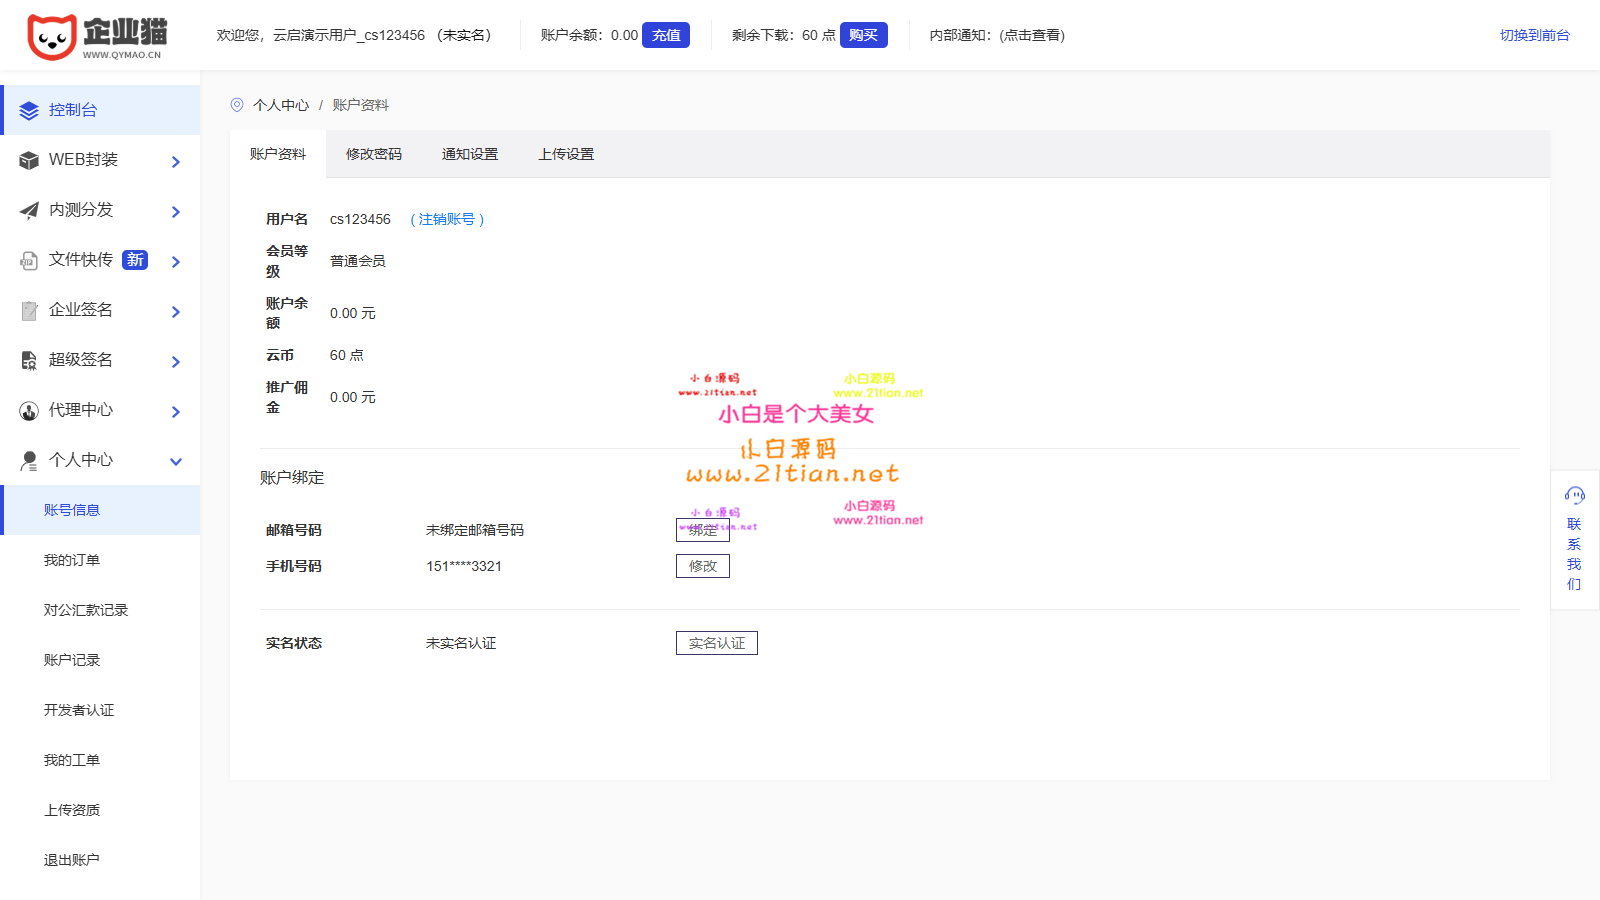Click the 注销账号 link beside the username

pos(447,219)
